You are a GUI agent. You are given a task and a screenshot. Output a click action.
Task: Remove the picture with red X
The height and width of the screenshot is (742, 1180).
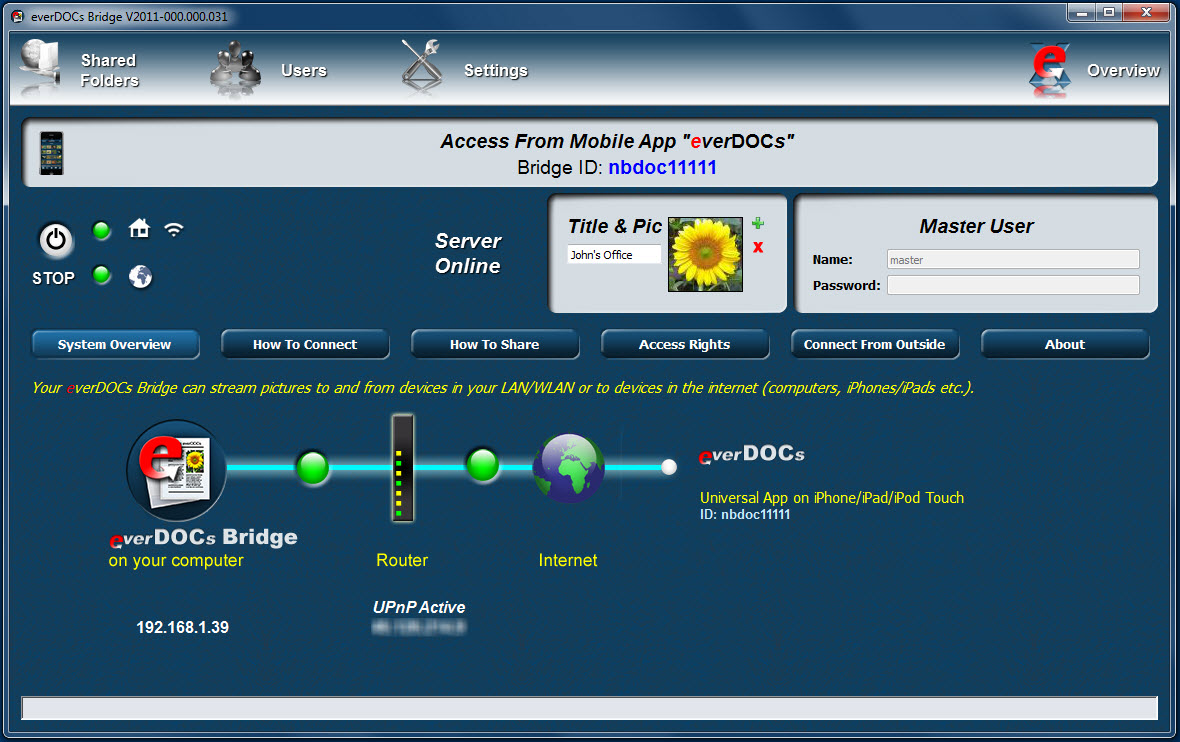point(758,247)
